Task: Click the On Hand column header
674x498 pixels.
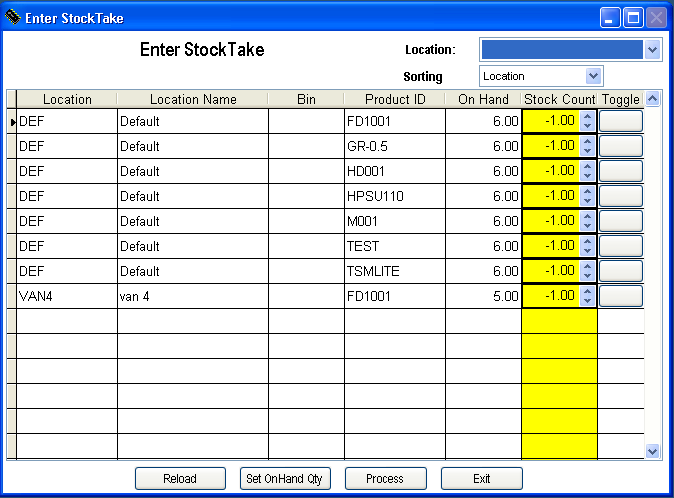Action: [x=483, y=99]
